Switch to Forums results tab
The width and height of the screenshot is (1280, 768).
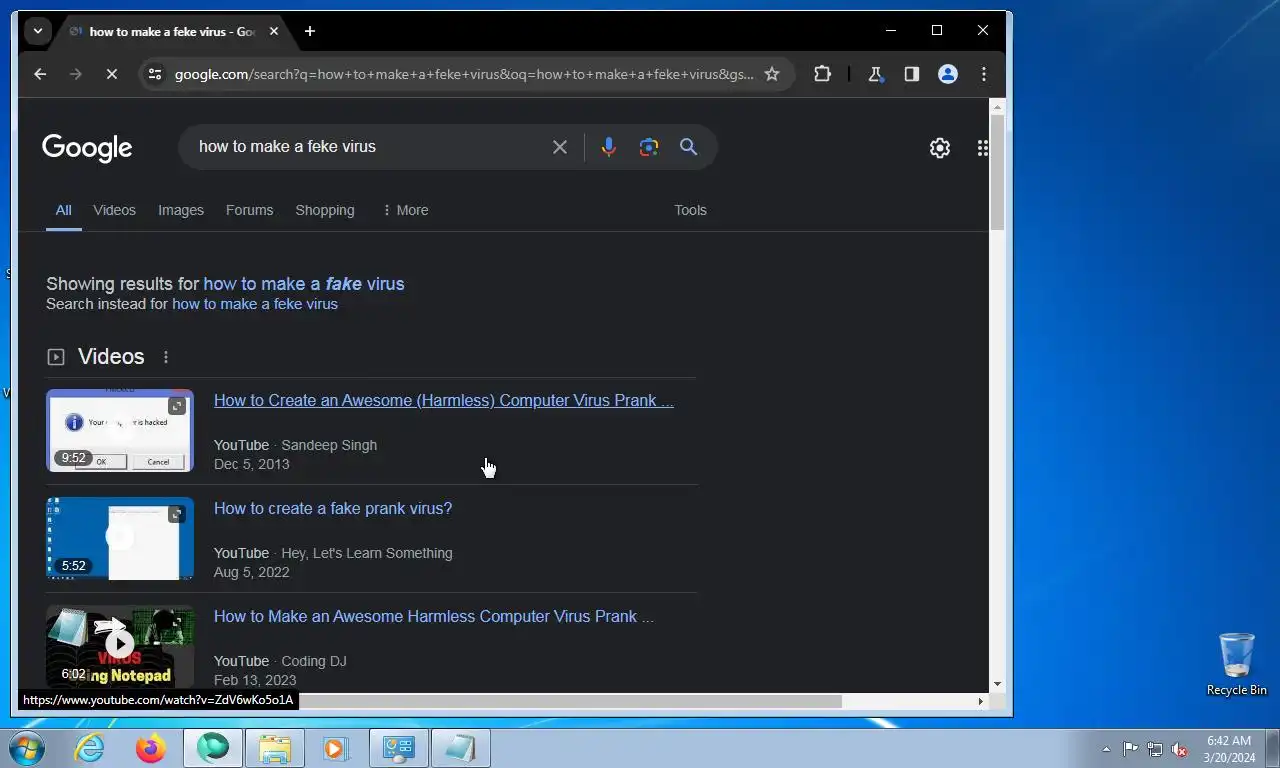point(249,210)
